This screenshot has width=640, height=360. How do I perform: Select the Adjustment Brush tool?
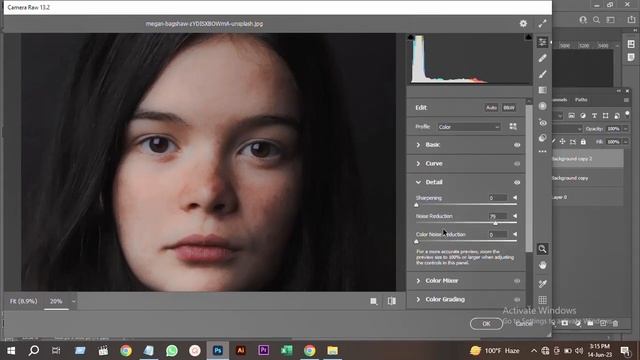tap(542, 74)
